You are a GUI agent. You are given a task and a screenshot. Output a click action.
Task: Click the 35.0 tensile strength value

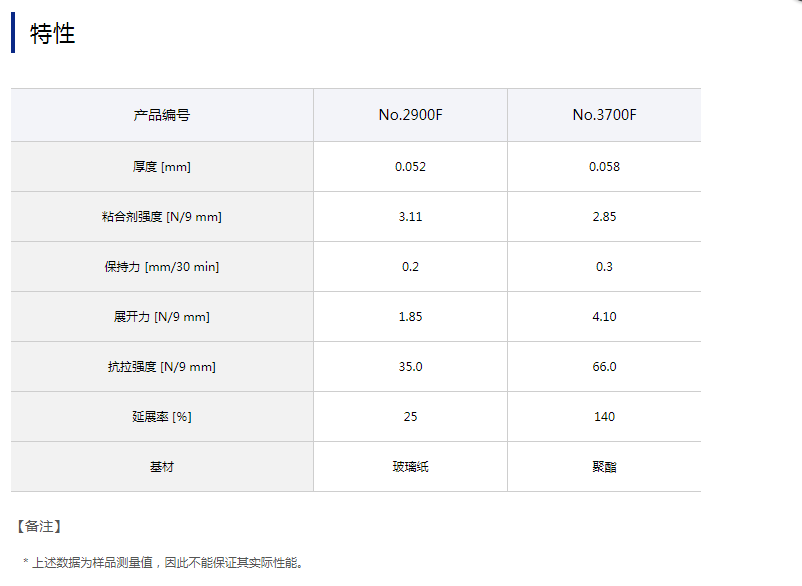(410, 367)
